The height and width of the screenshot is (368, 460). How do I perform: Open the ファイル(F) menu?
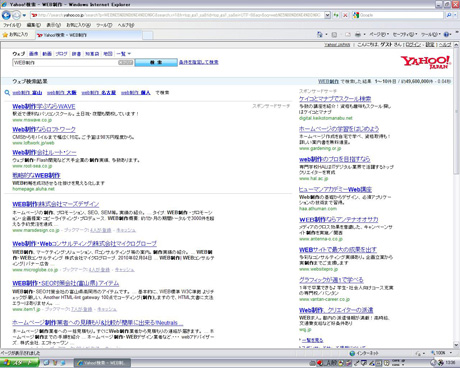[12, 25]
